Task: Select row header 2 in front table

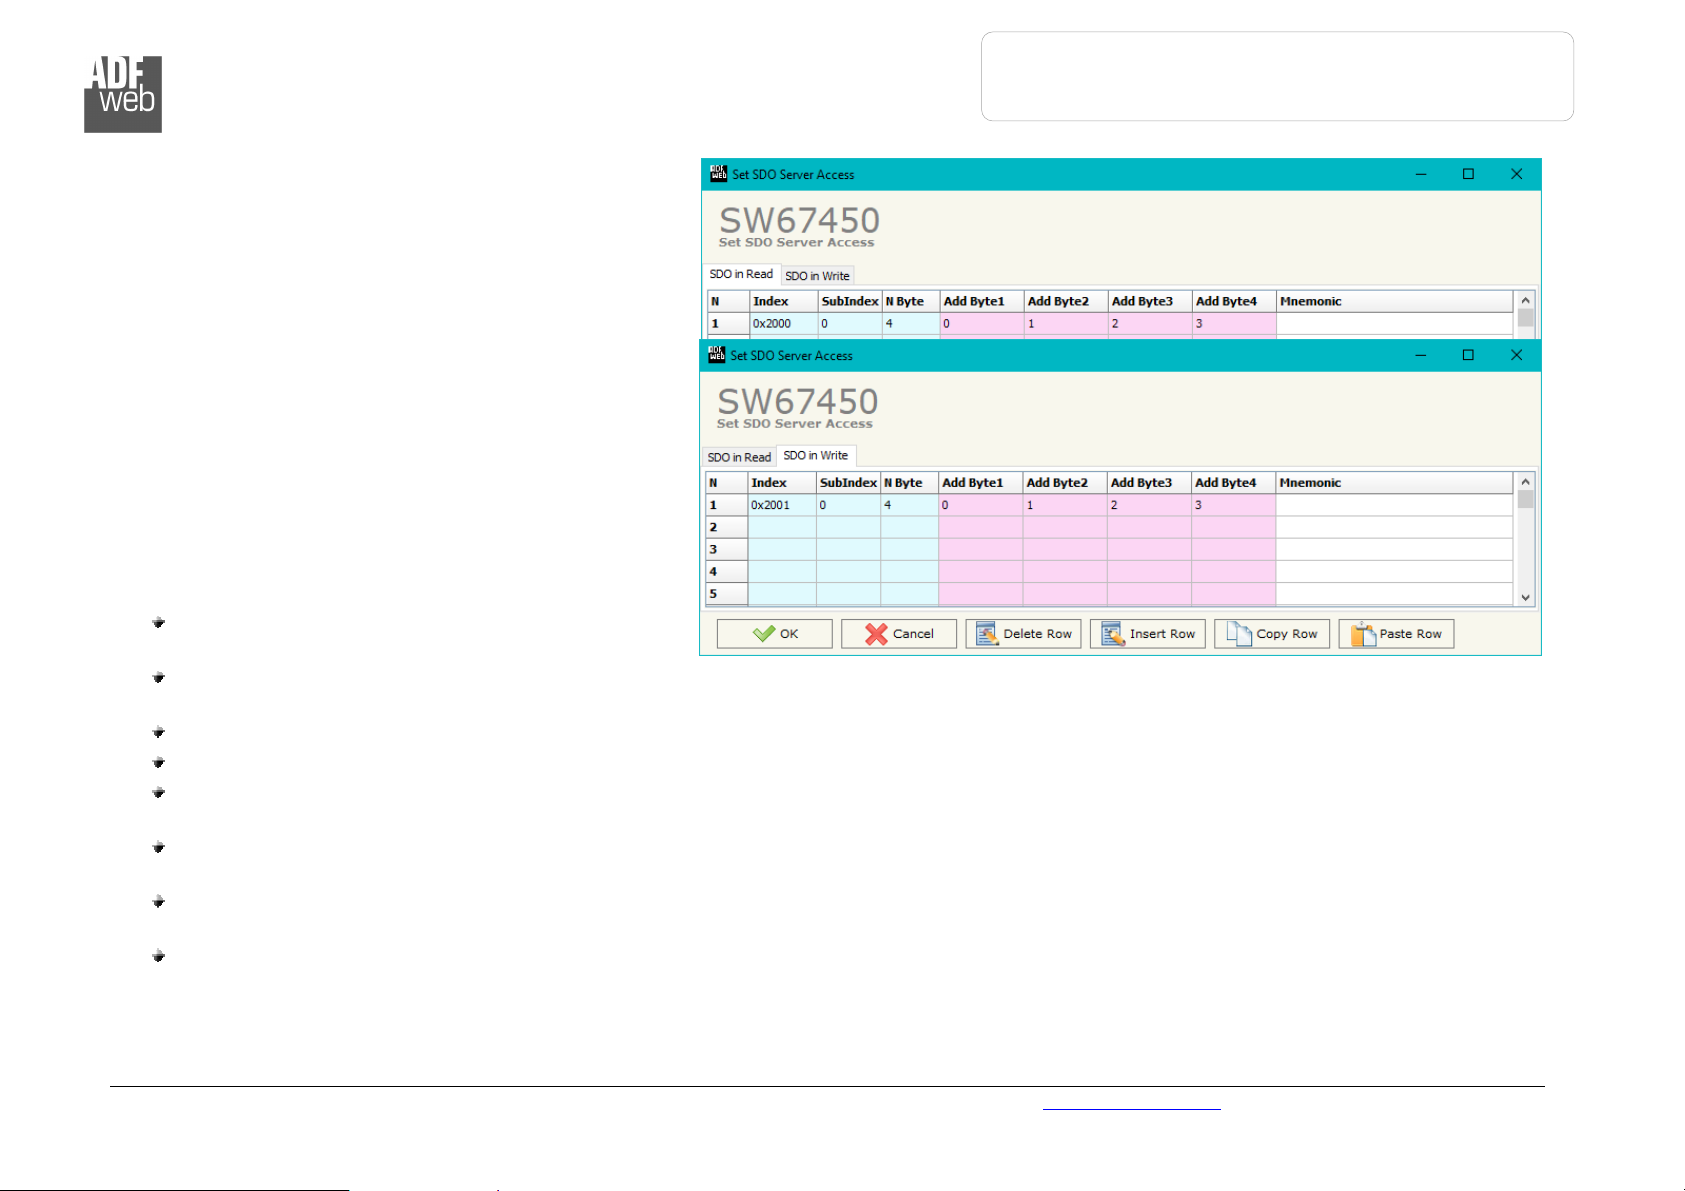Action: (726, 527)
